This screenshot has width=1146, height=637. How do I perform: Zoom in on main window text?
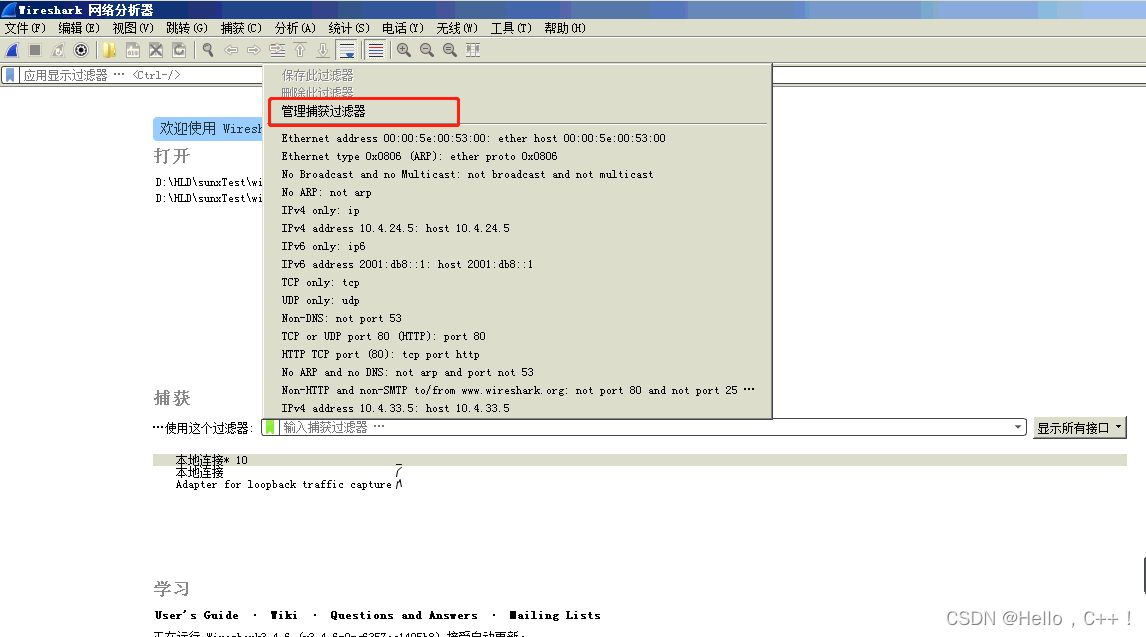pos(403,50)
